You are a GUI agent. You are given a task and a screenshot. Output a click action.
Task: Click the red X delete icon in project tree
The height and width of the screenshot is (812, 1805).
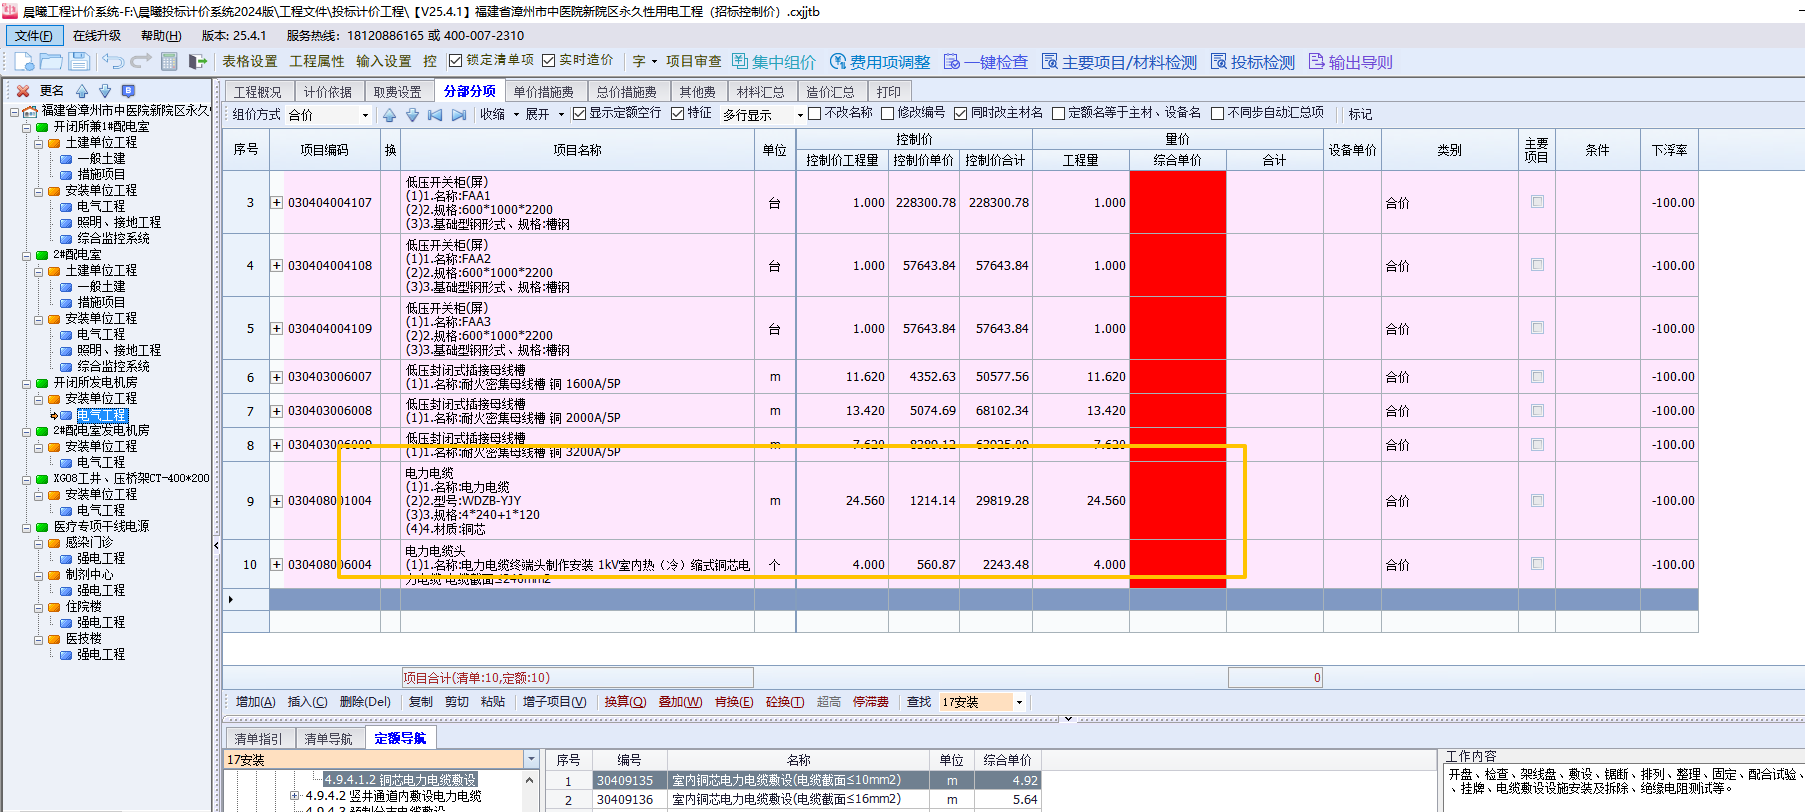tap(23, 90)
